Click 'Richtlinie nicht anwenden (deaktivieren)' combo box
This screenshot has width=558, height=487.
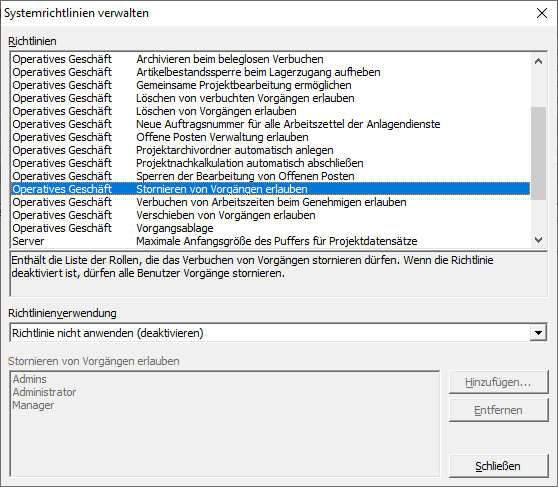tap(278, 333)
